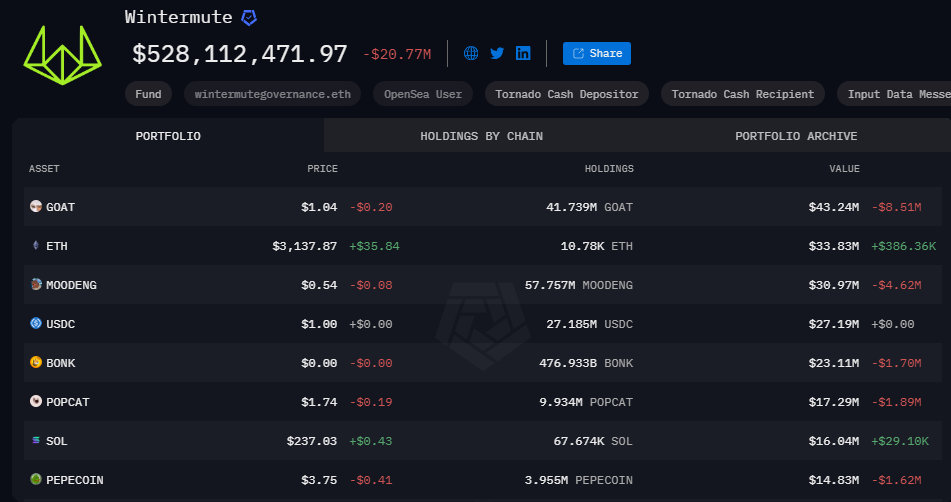
Task: Switch to the HOLDINGS BY CHAIN tab
Action: [482, 136]
